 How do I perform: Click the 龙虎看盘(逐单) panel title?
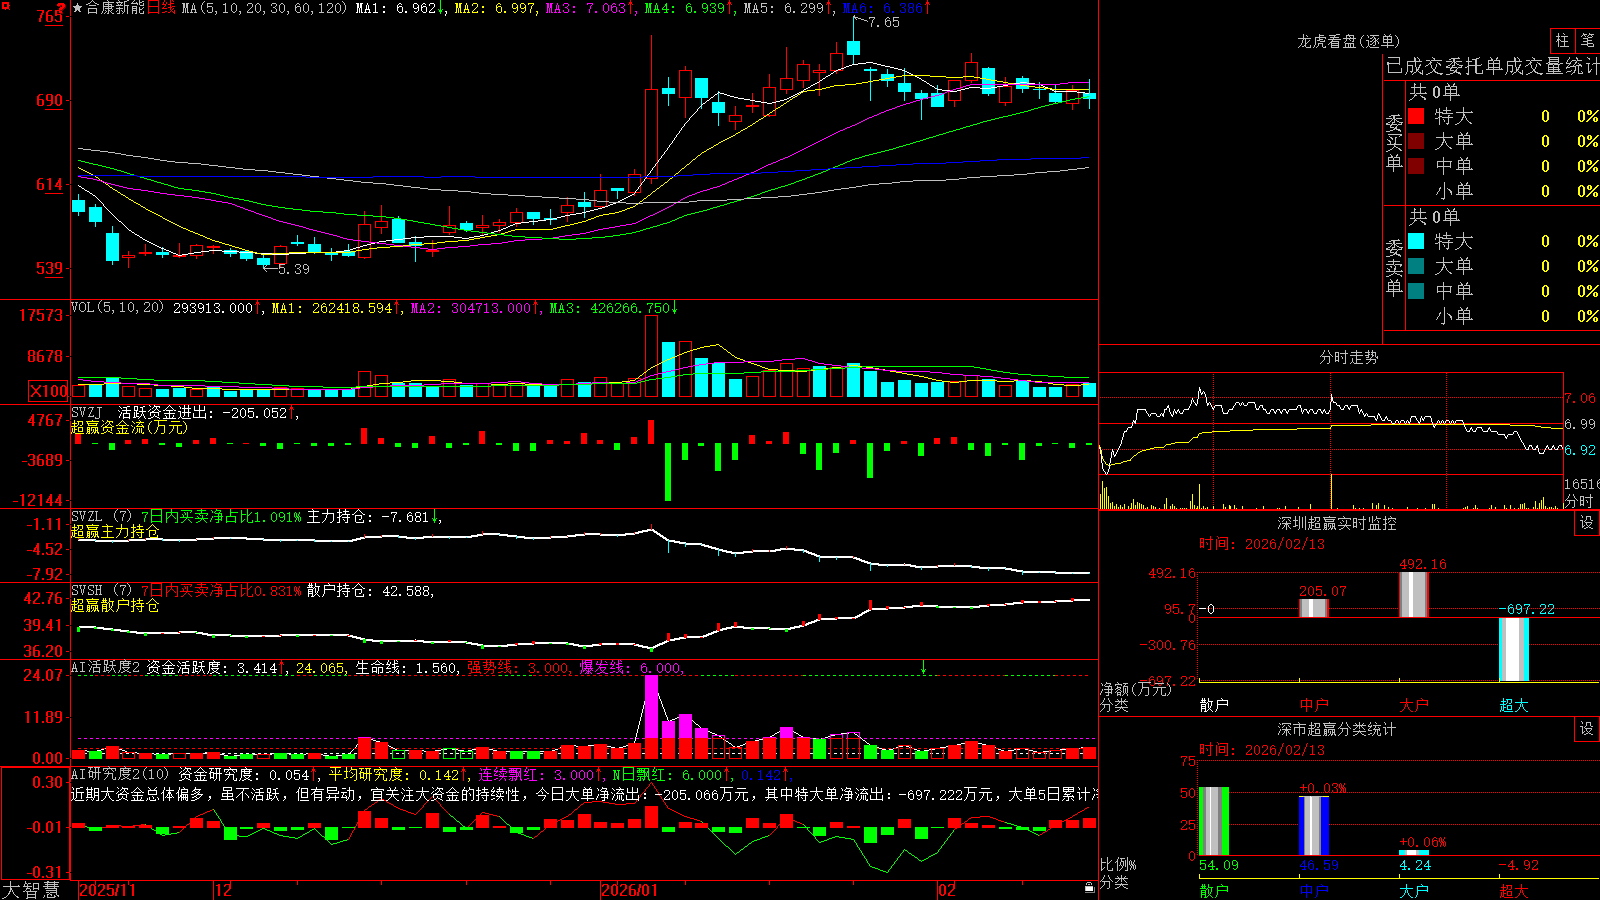1348,41
